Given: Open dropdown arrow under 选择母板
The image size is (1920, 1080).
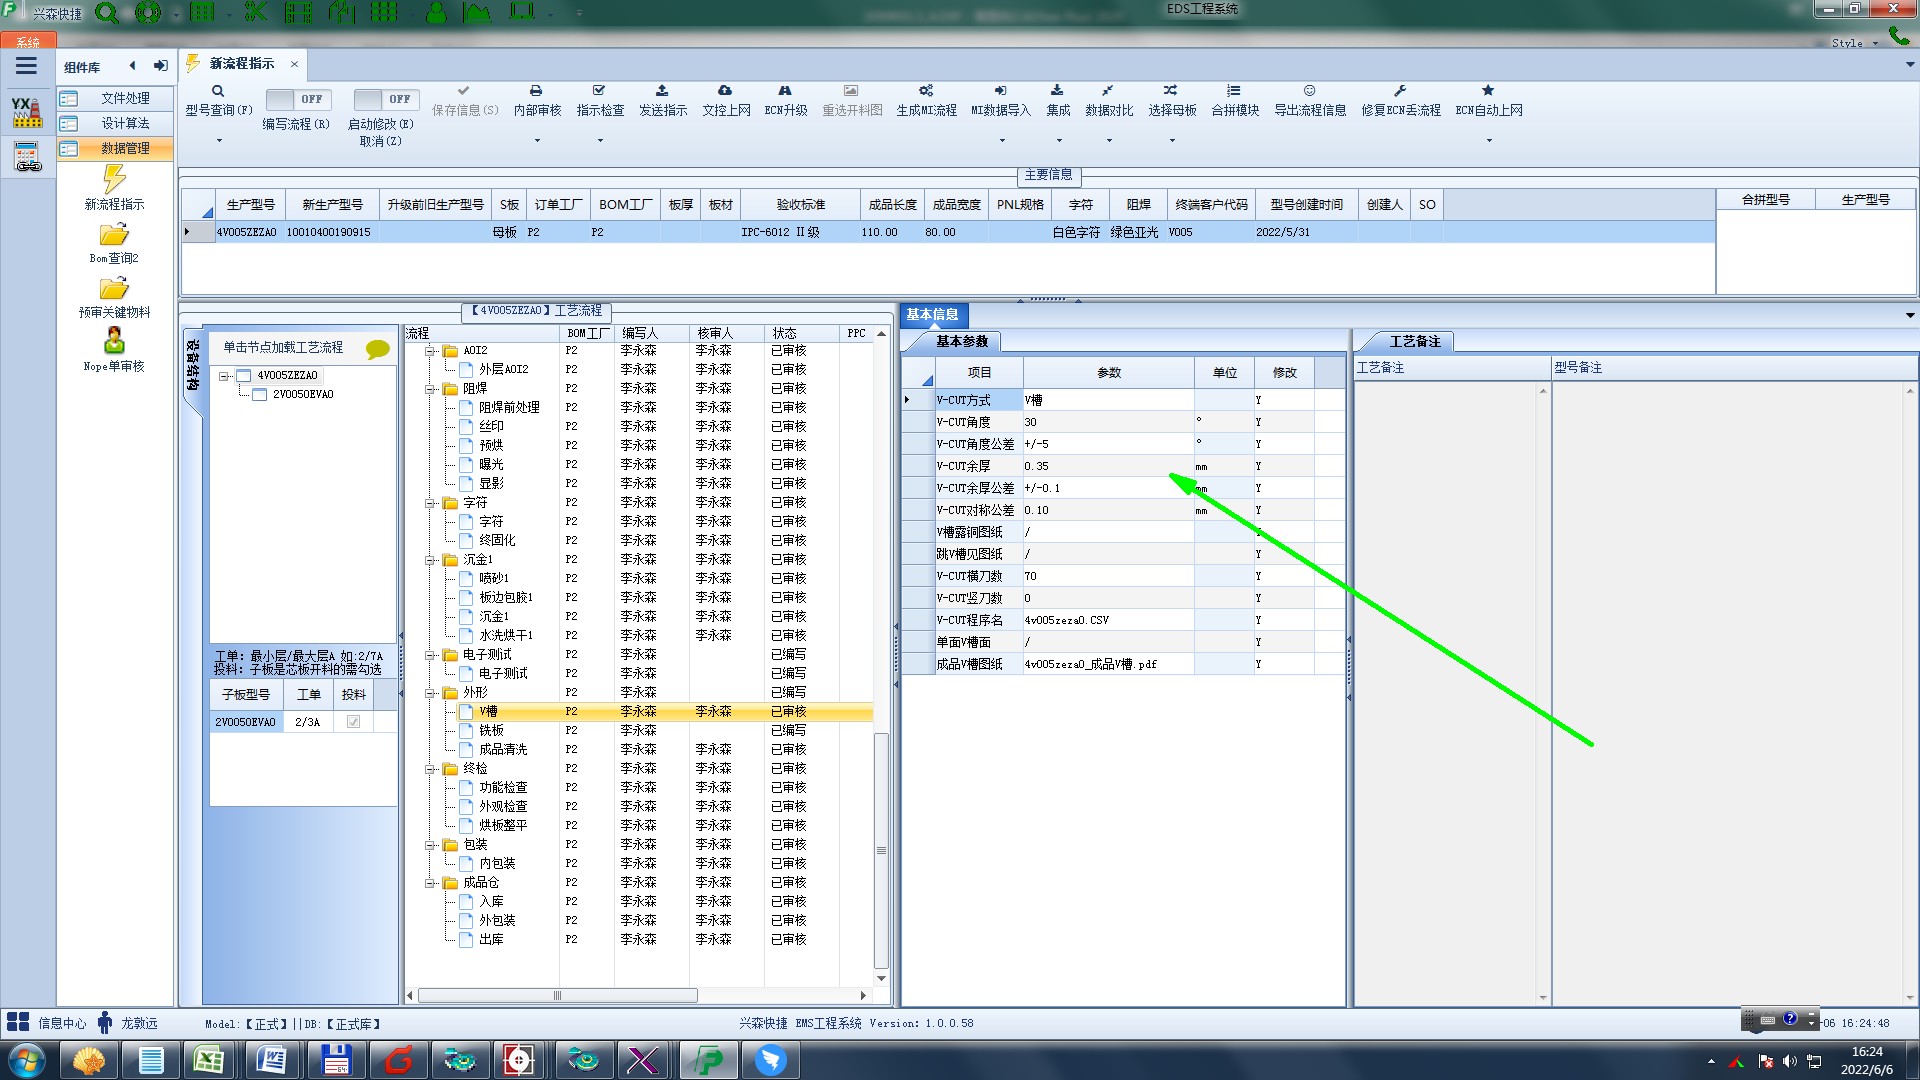Looking at the screenshot, I should (1172, 141).
